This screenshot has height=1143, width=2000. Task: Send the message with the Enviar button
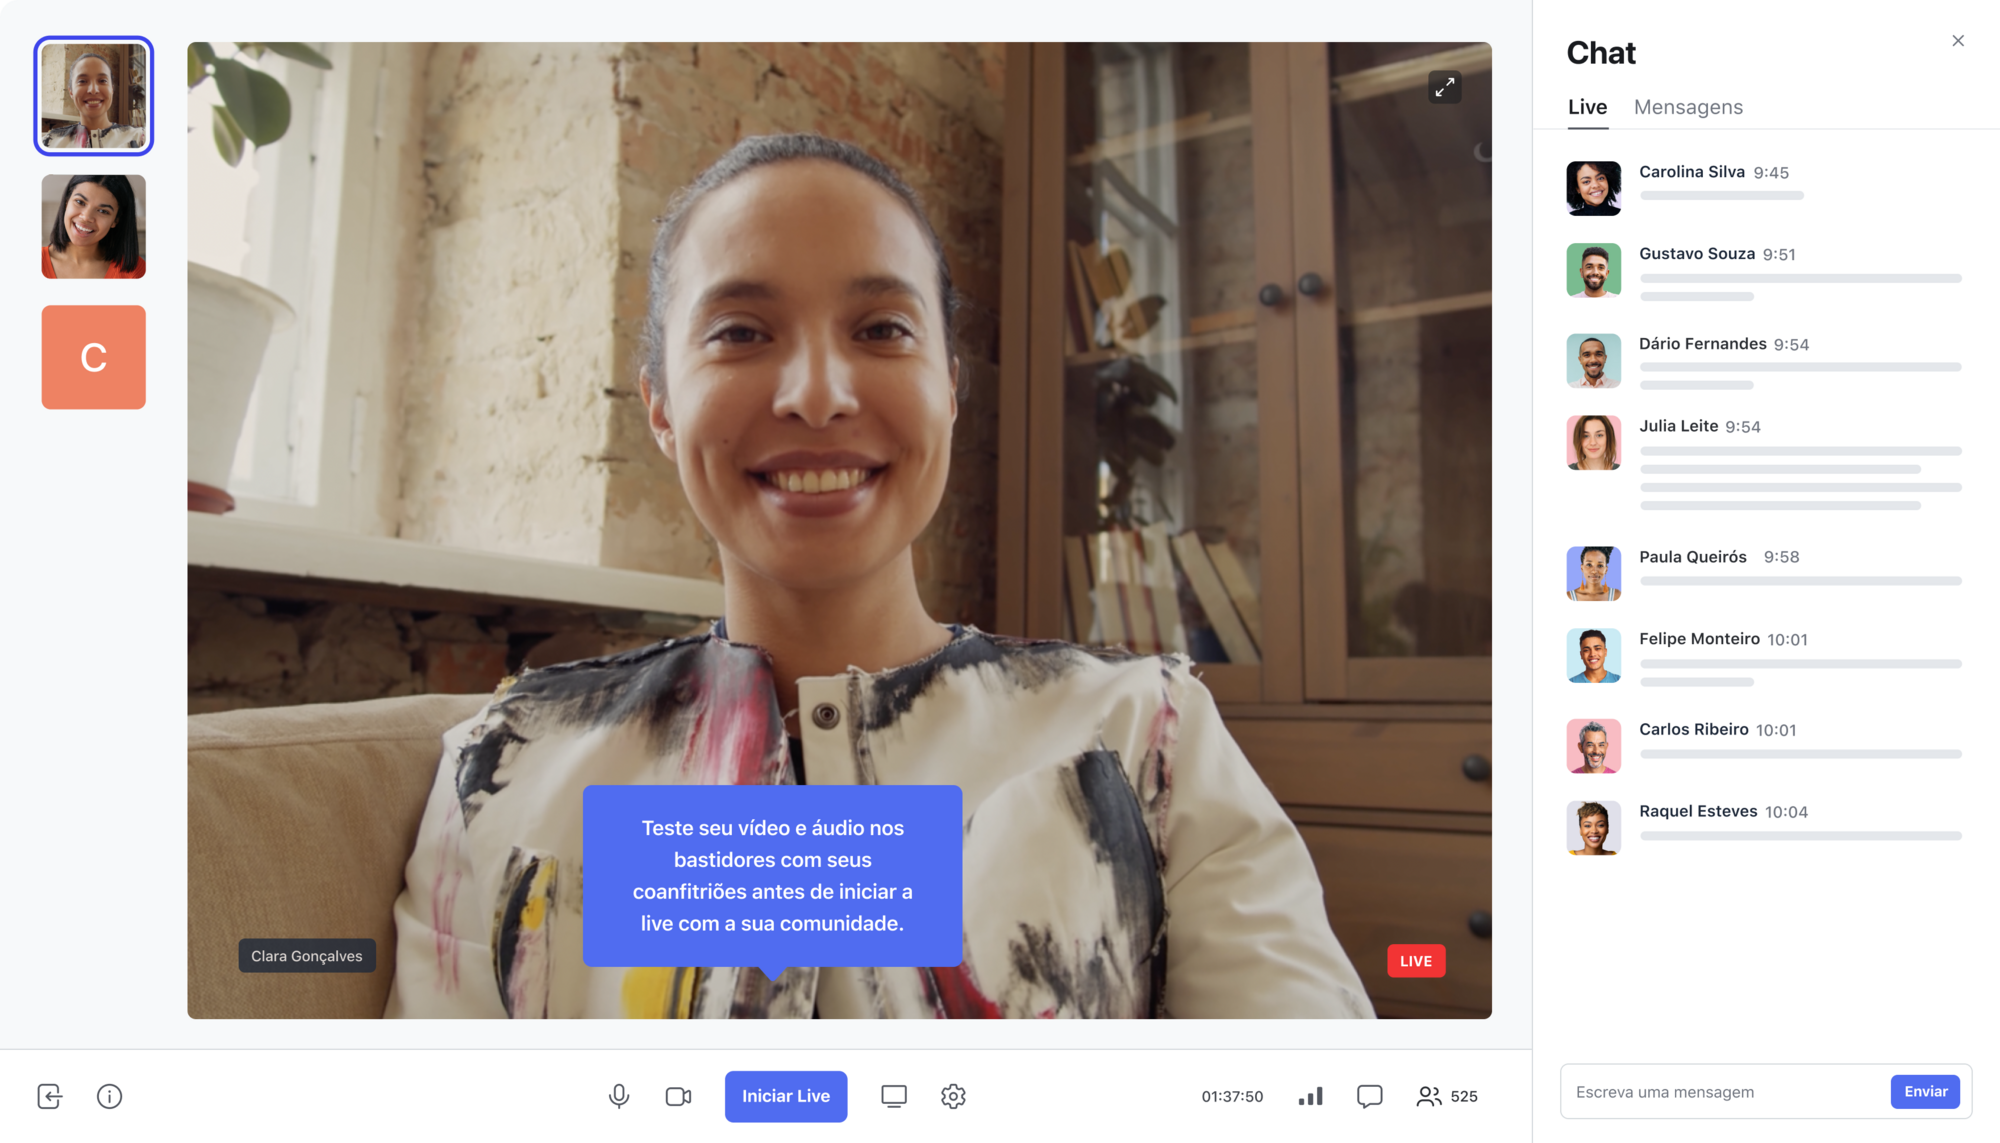pos(1925,1091)
